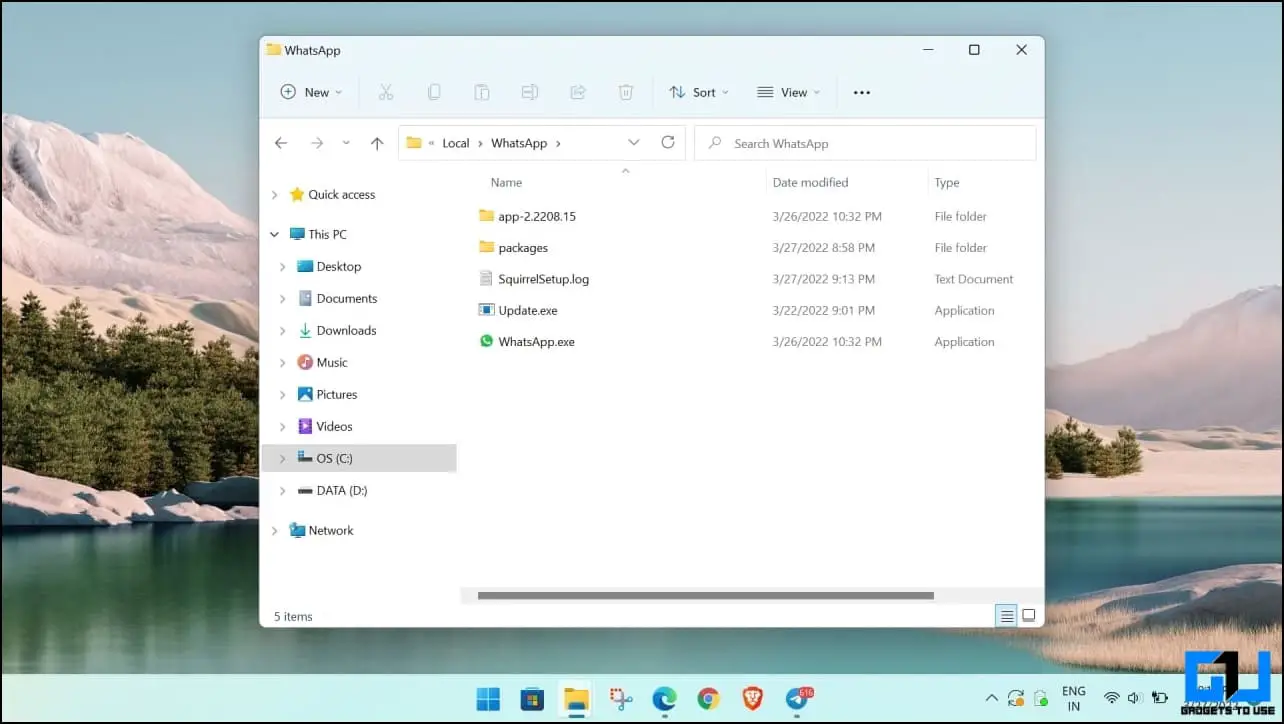Open the Sort dropdown menu
The height and width of the screenshot is (724, 1284).
coord(699,92)
